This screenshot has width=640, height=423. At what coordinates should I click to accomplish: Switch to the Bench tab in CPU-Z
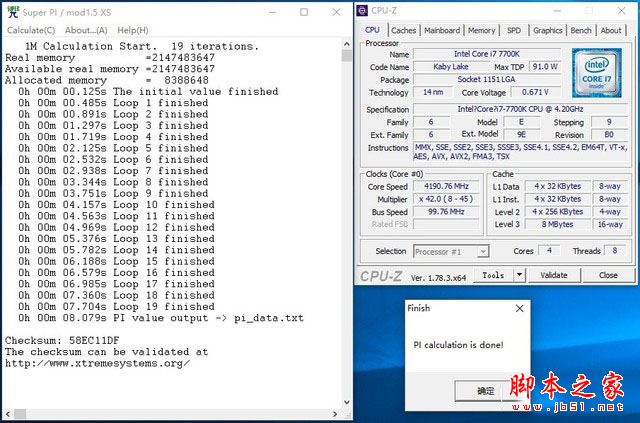[x=581, y=30]
